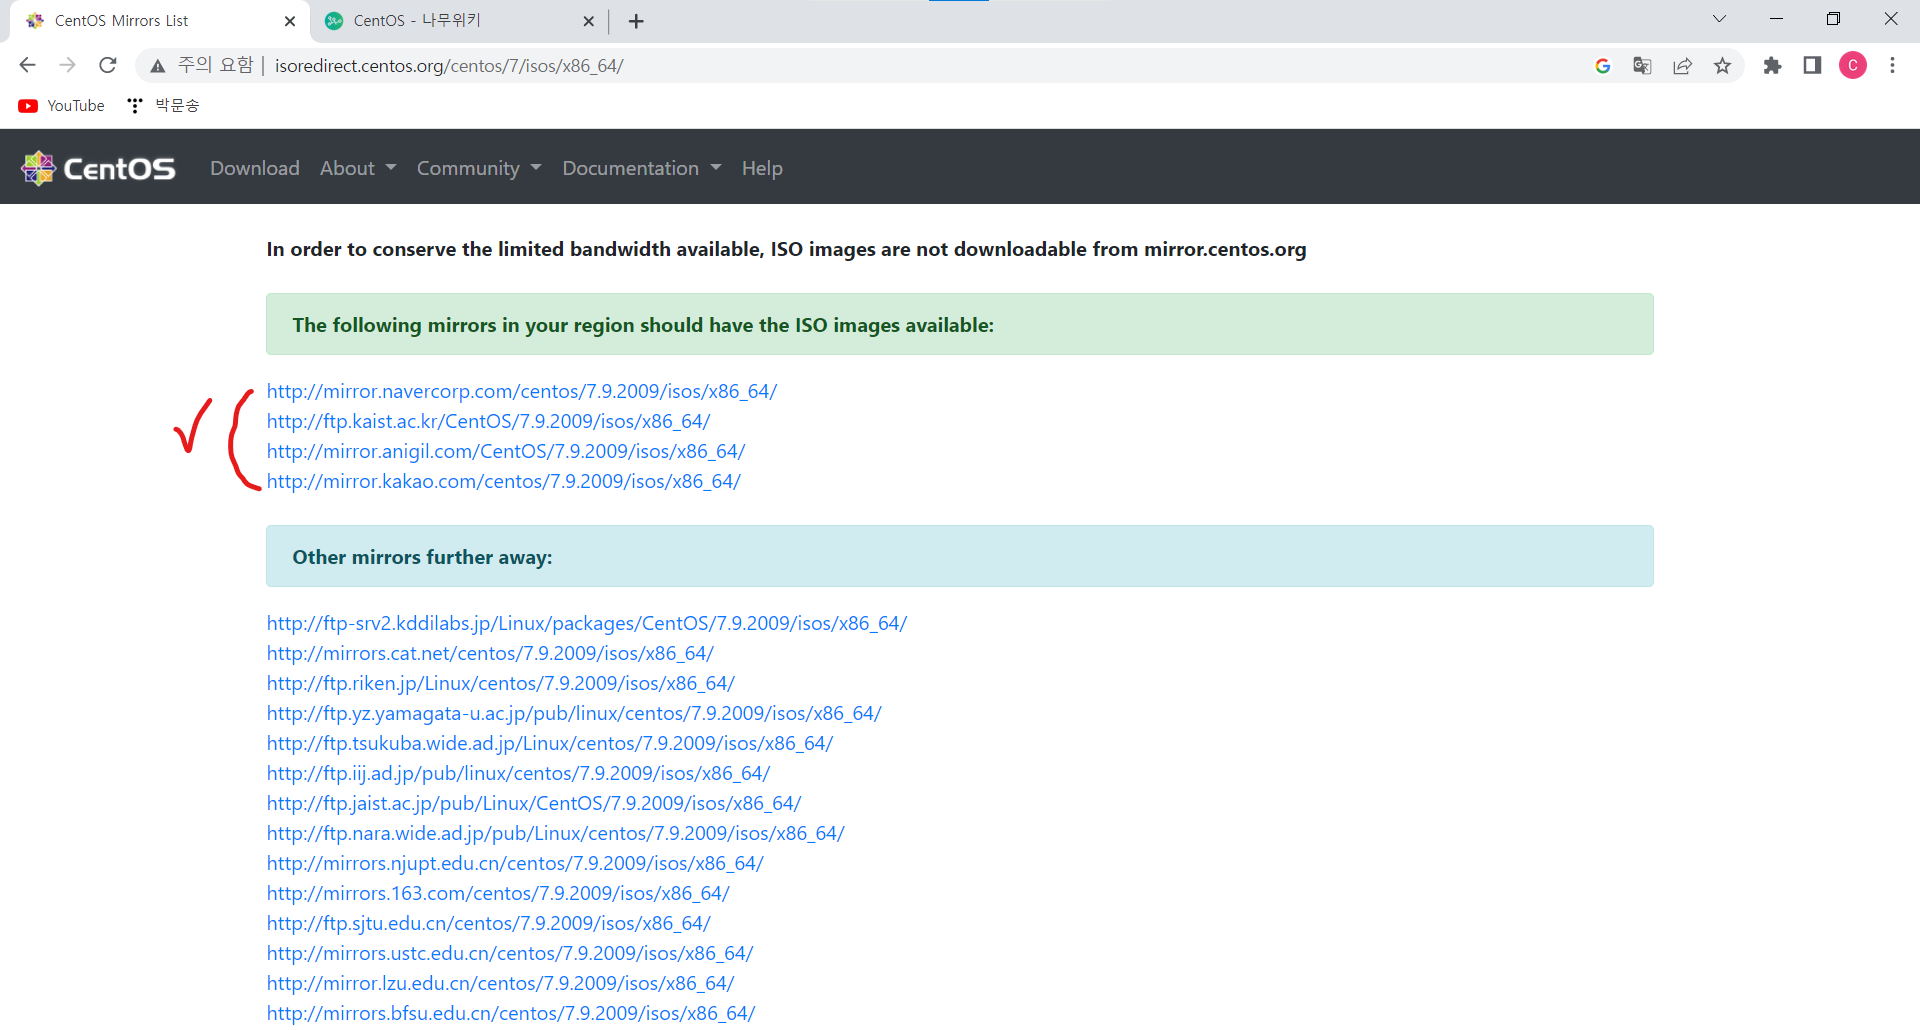This screenshot has height=1030, width=1920.
Task: Open the mirrors.ustc.edu.cn mirror link
Action: (510, 953)
